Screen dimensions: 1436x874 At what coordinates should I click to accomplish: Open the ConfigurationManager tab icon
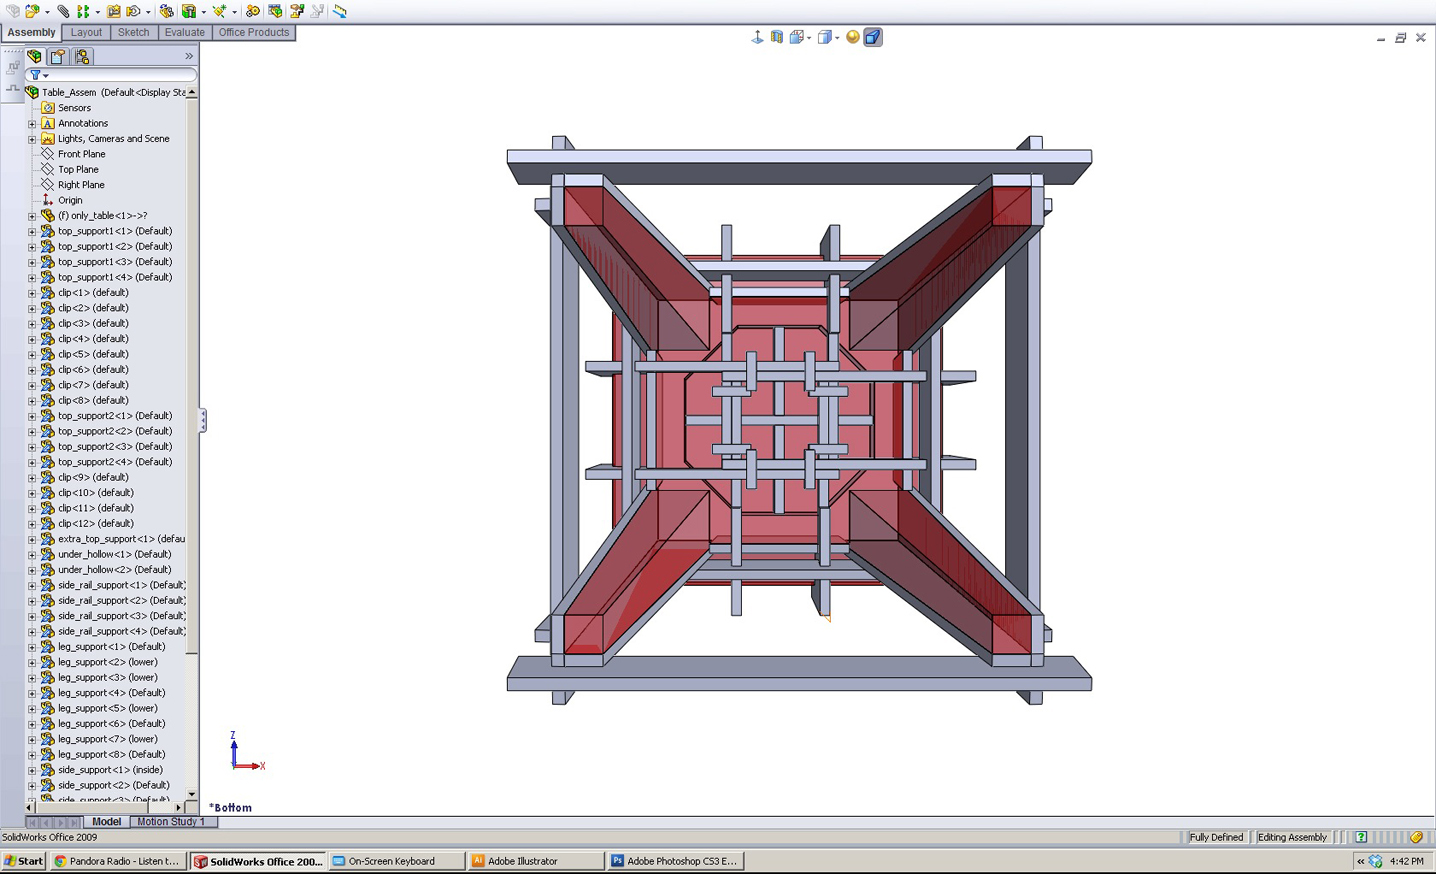pos(82,57)
